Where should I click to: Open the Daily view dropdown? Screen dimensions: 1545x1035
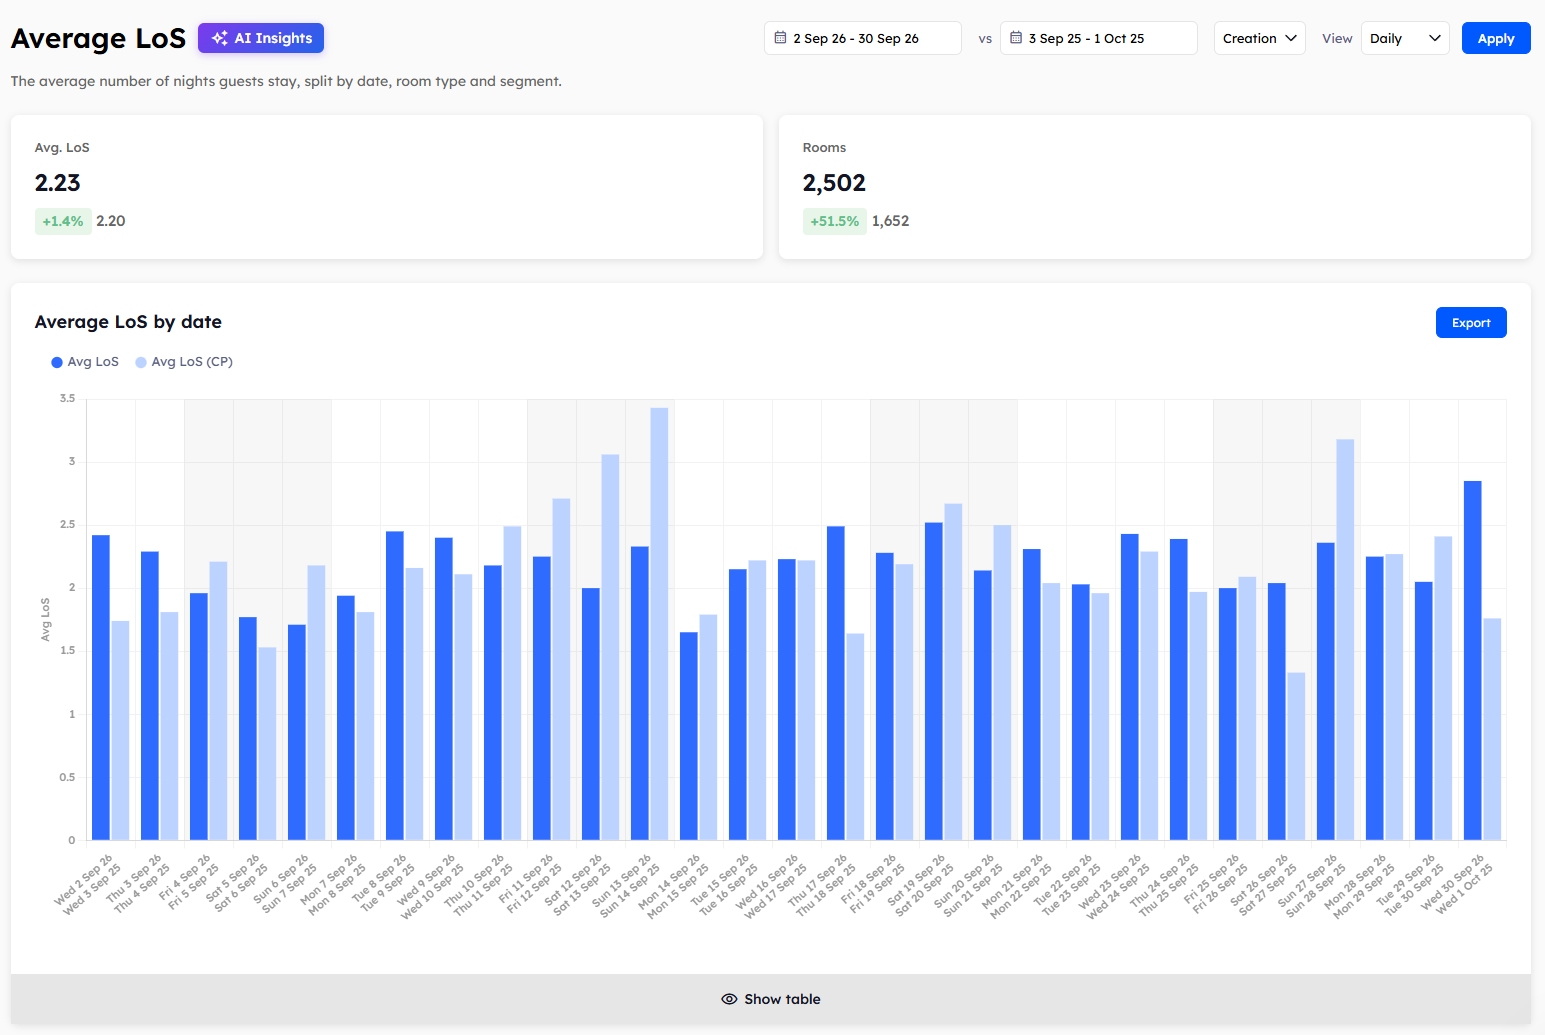pyautogui.click(x=1405, y=38)
